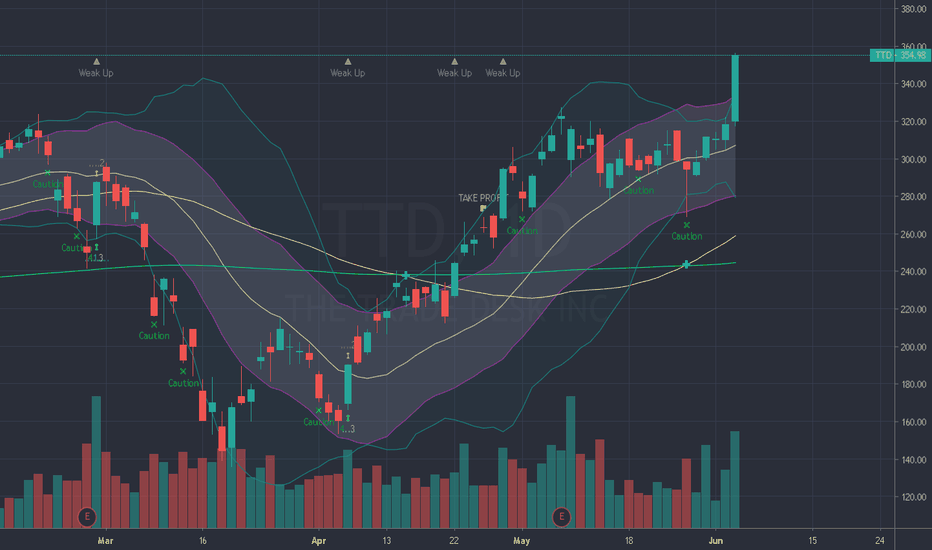Click the Mar label on the time axis
This screenshot has height=550, width=932.
tap(105, 540)
